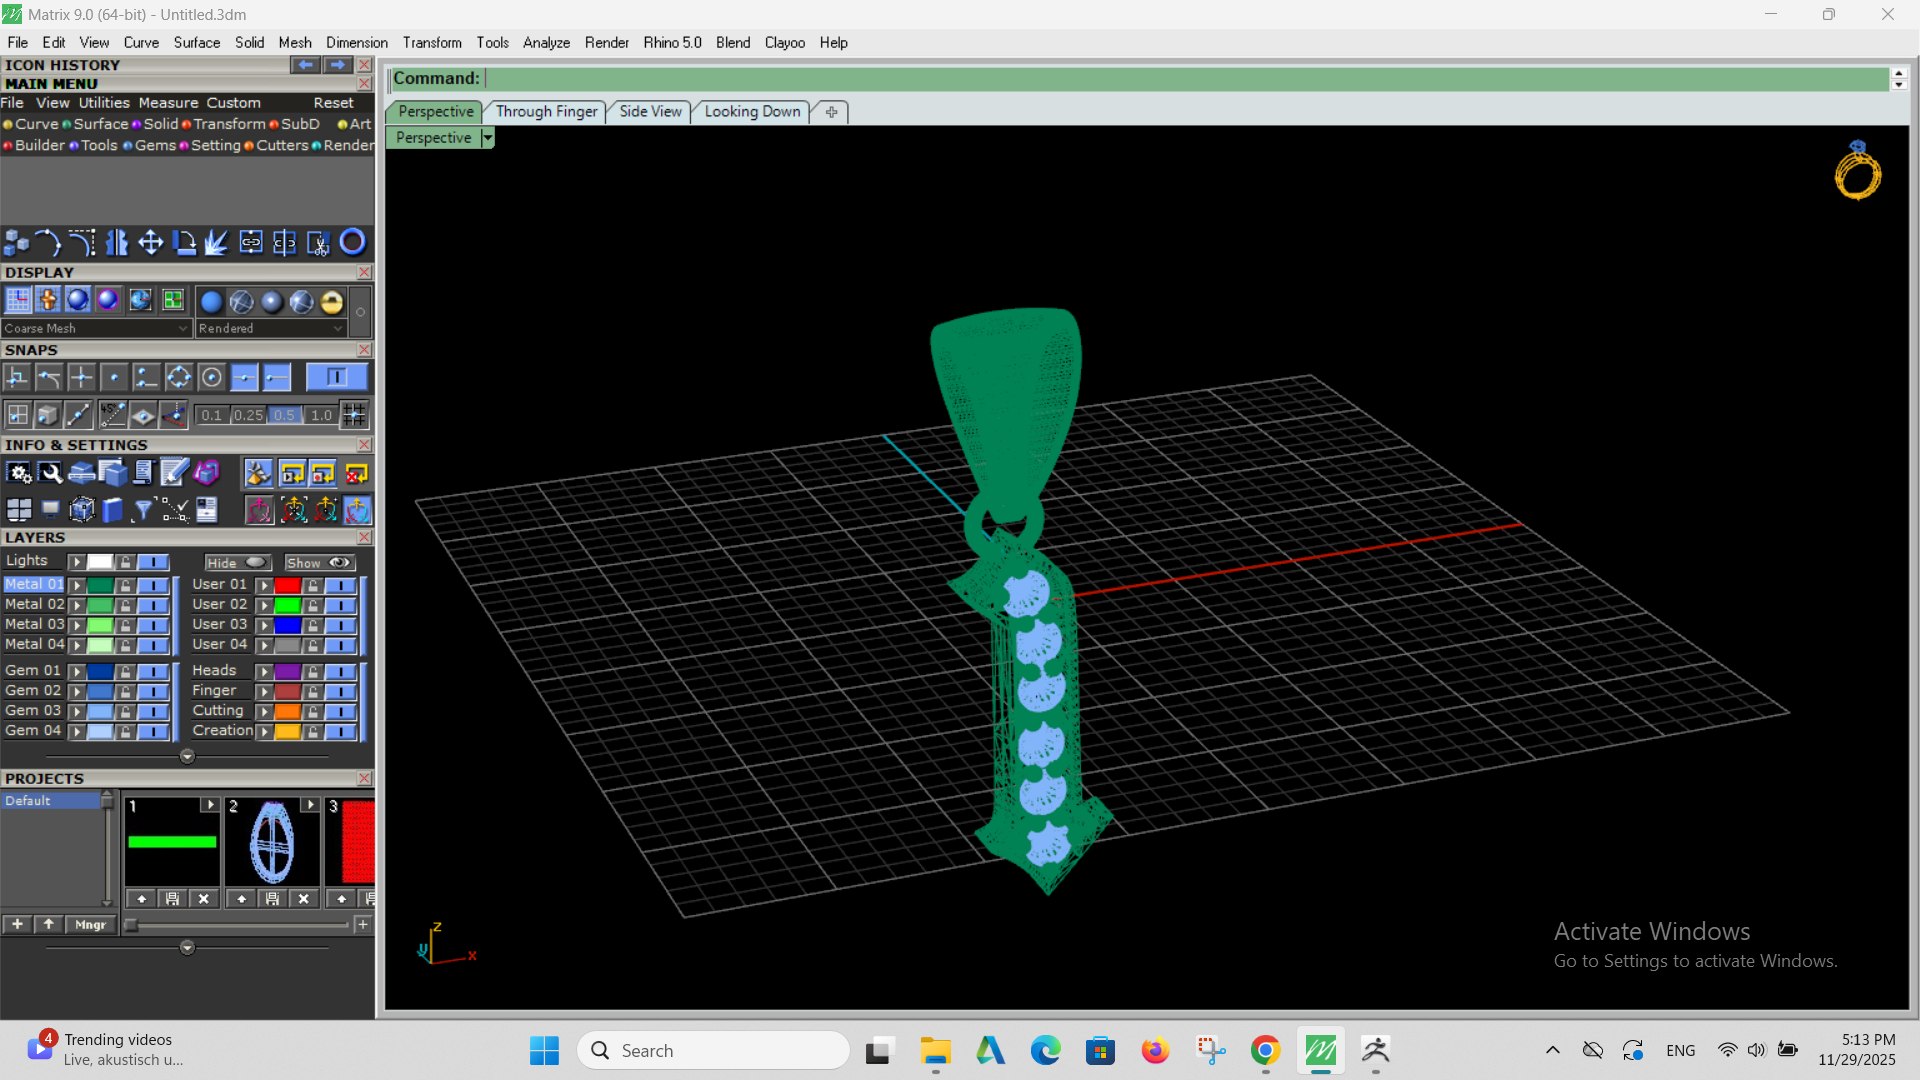Collapse the Layers panel with round arrow handle
Screen dimensions: 1920x1080
(x=187, y=757)
